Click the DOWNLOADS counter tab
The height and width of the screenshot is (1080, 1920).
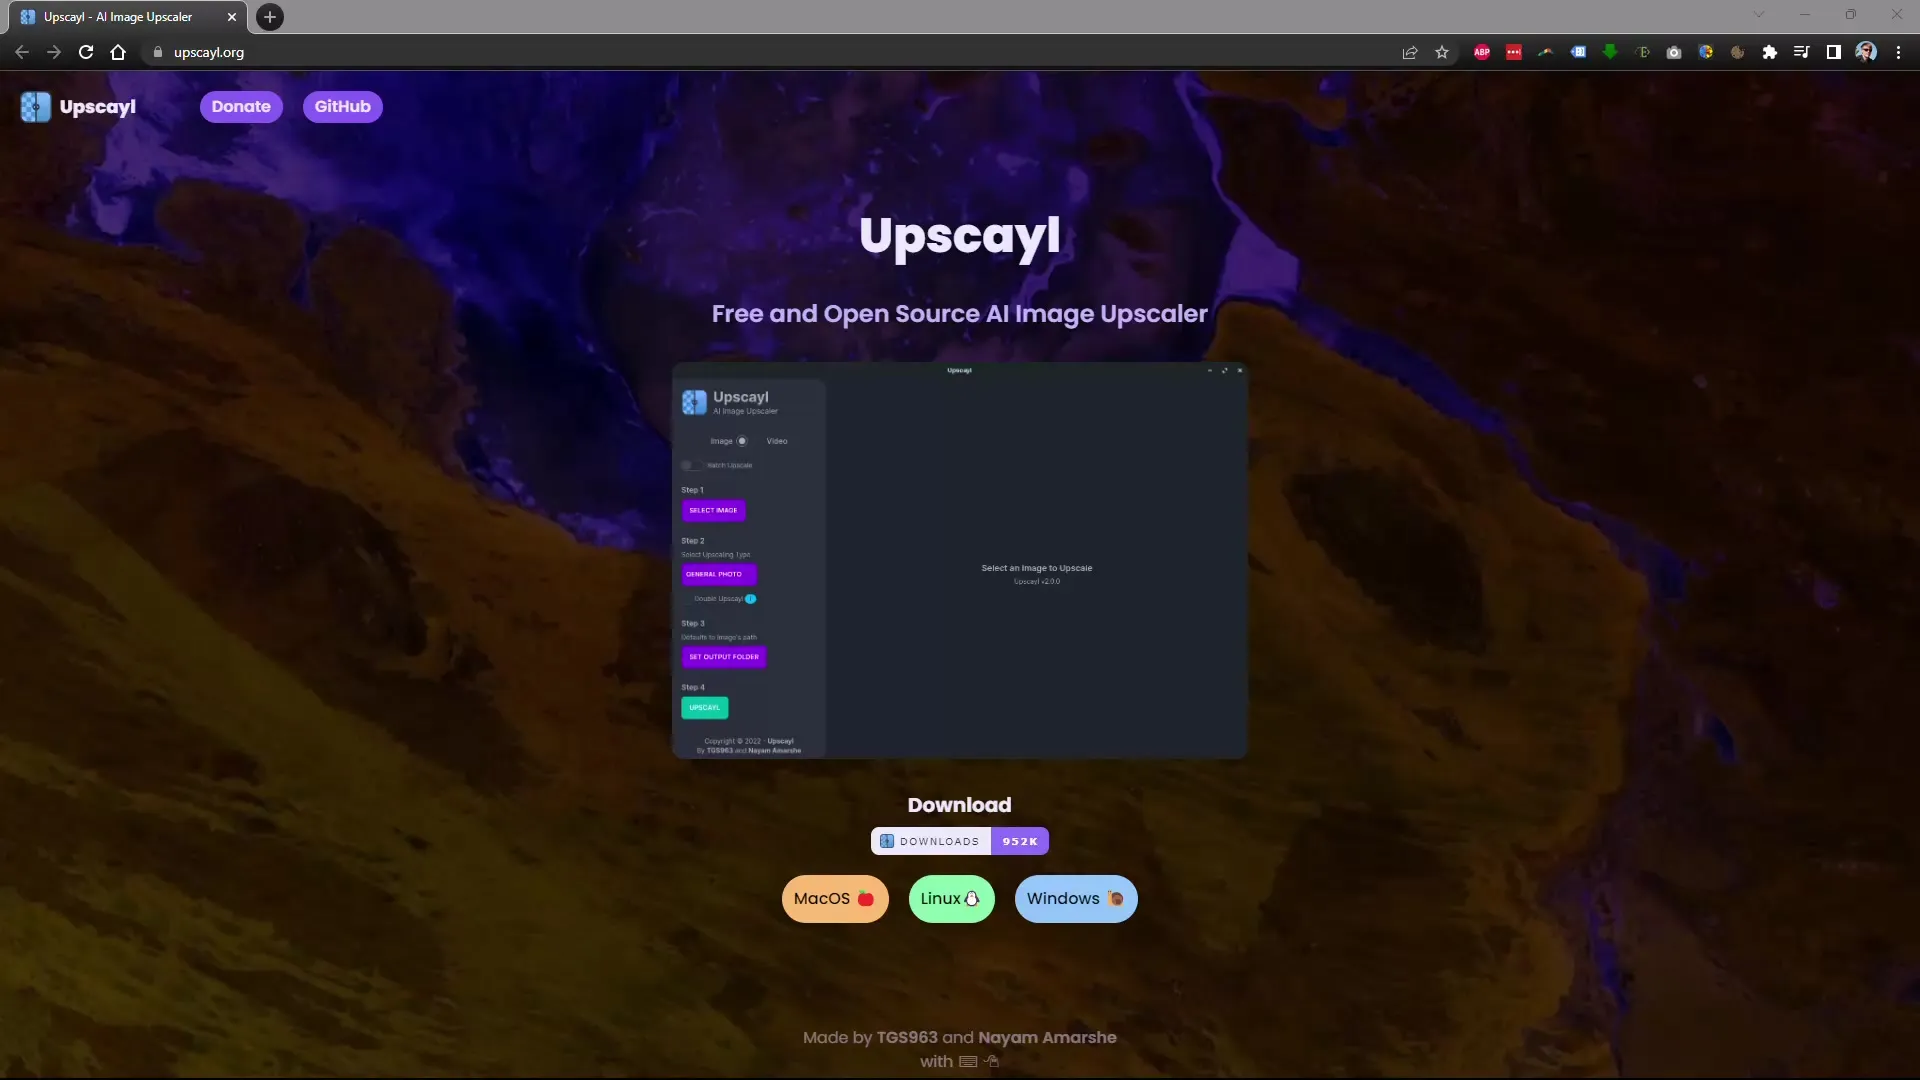tap(959, 840)
